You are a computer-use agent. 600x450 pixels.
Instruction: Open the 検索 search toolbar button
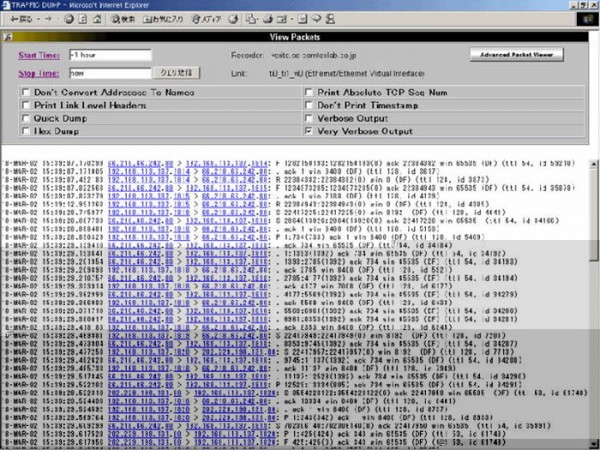pyautogui.click(x=122, y=19)
